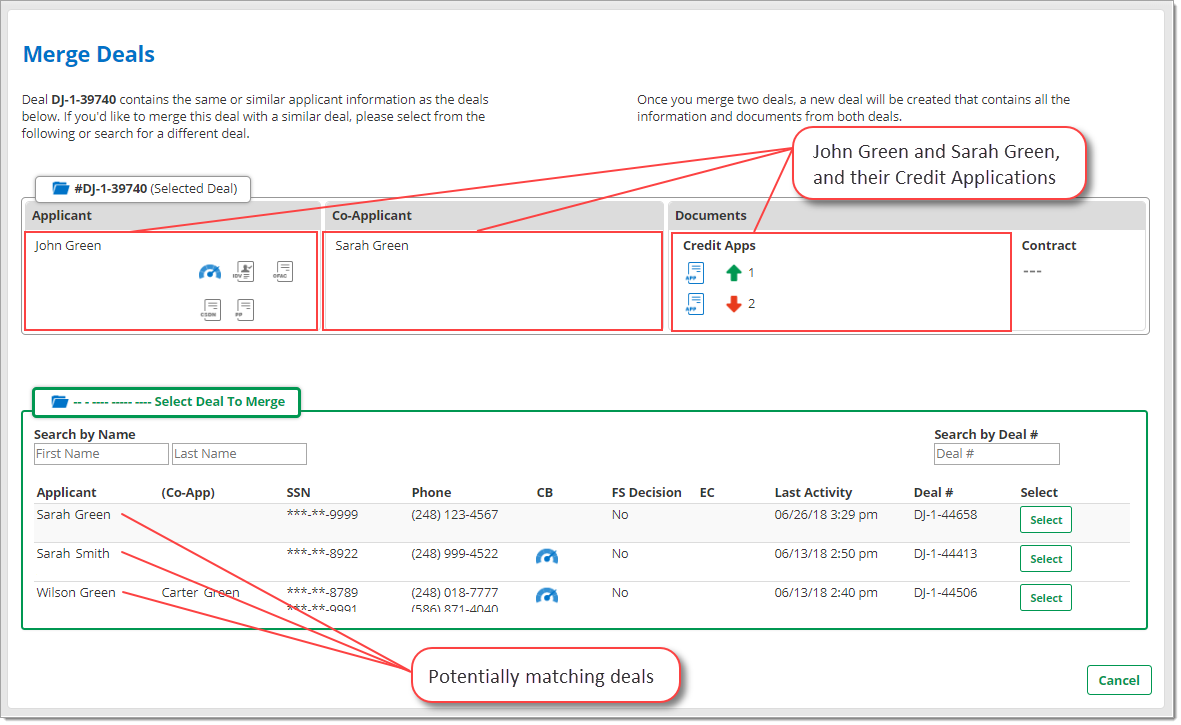Click last activity 06/26/18 3:29 pm

click(826, 515)
